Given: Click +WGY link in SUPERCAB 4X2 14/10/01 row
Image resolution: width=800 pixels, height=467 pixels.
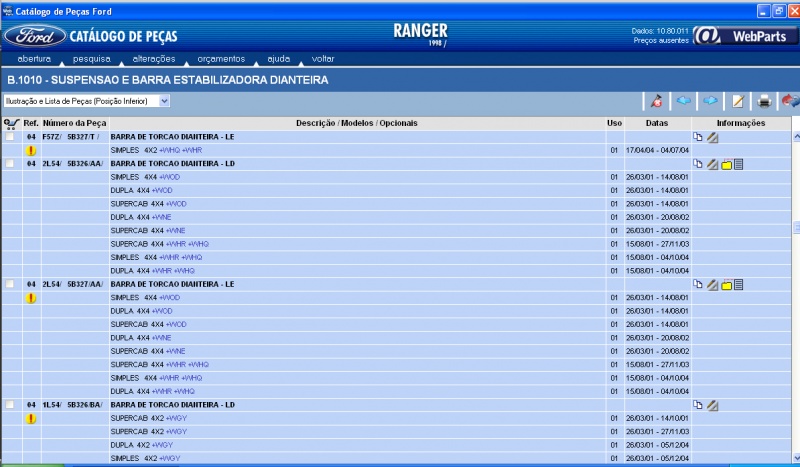Looking at the screenshot, I should pyautogui.click(x=177, y=418).
